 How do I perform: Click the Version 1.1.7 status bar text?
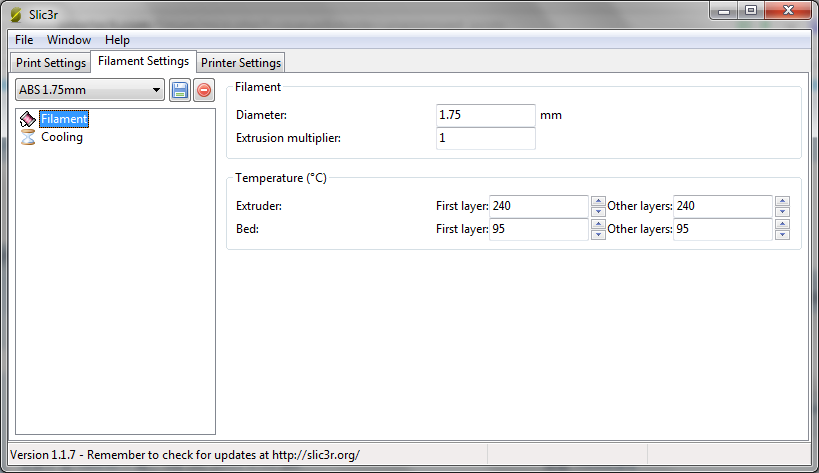185,455
